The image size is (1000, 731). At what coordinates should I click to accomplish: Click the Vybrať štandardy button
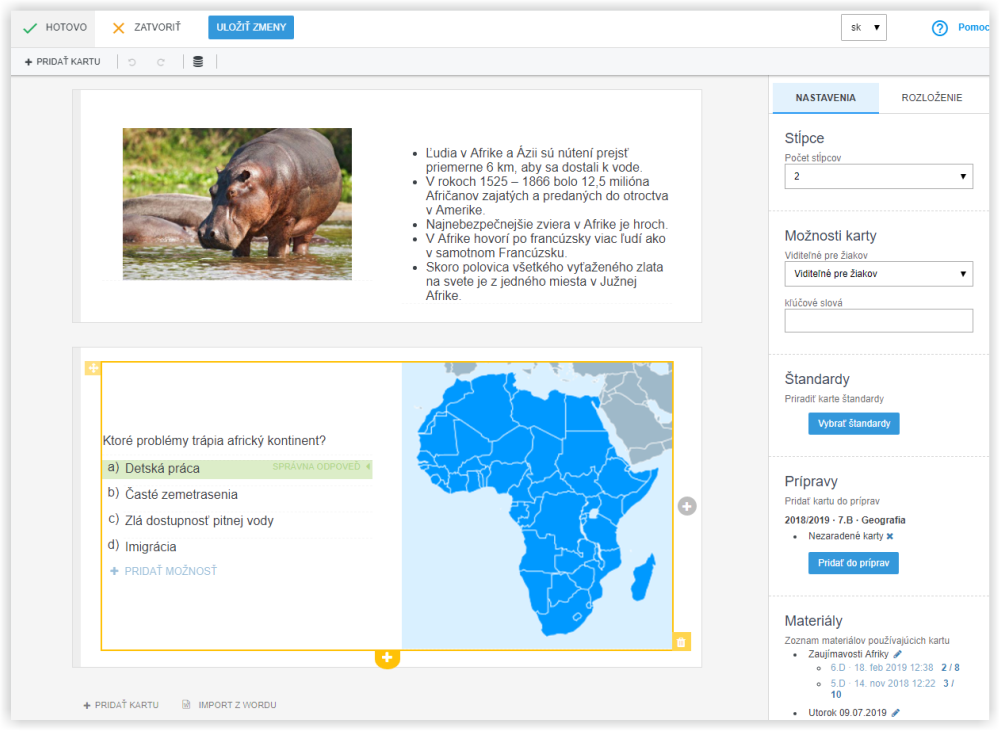click(854, 424)
